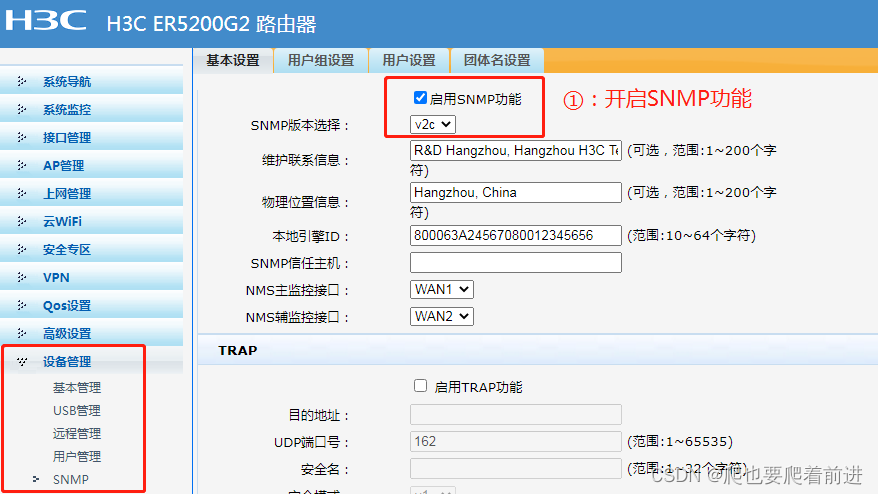Switch to the 基本设置 tab
878x494 pixels.
pyautogui.click(x=233, y=60)
